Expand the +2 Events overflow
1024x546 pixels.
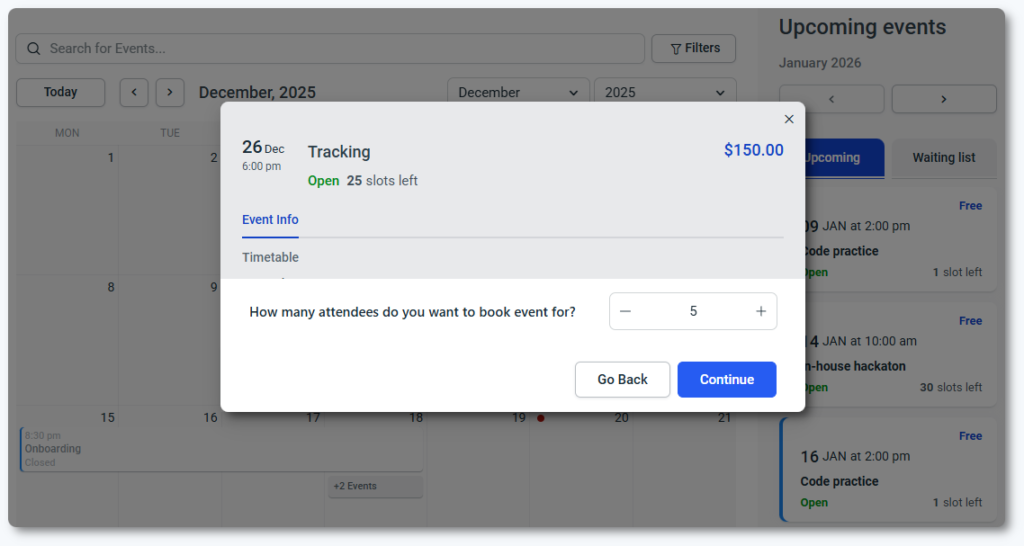375,486
